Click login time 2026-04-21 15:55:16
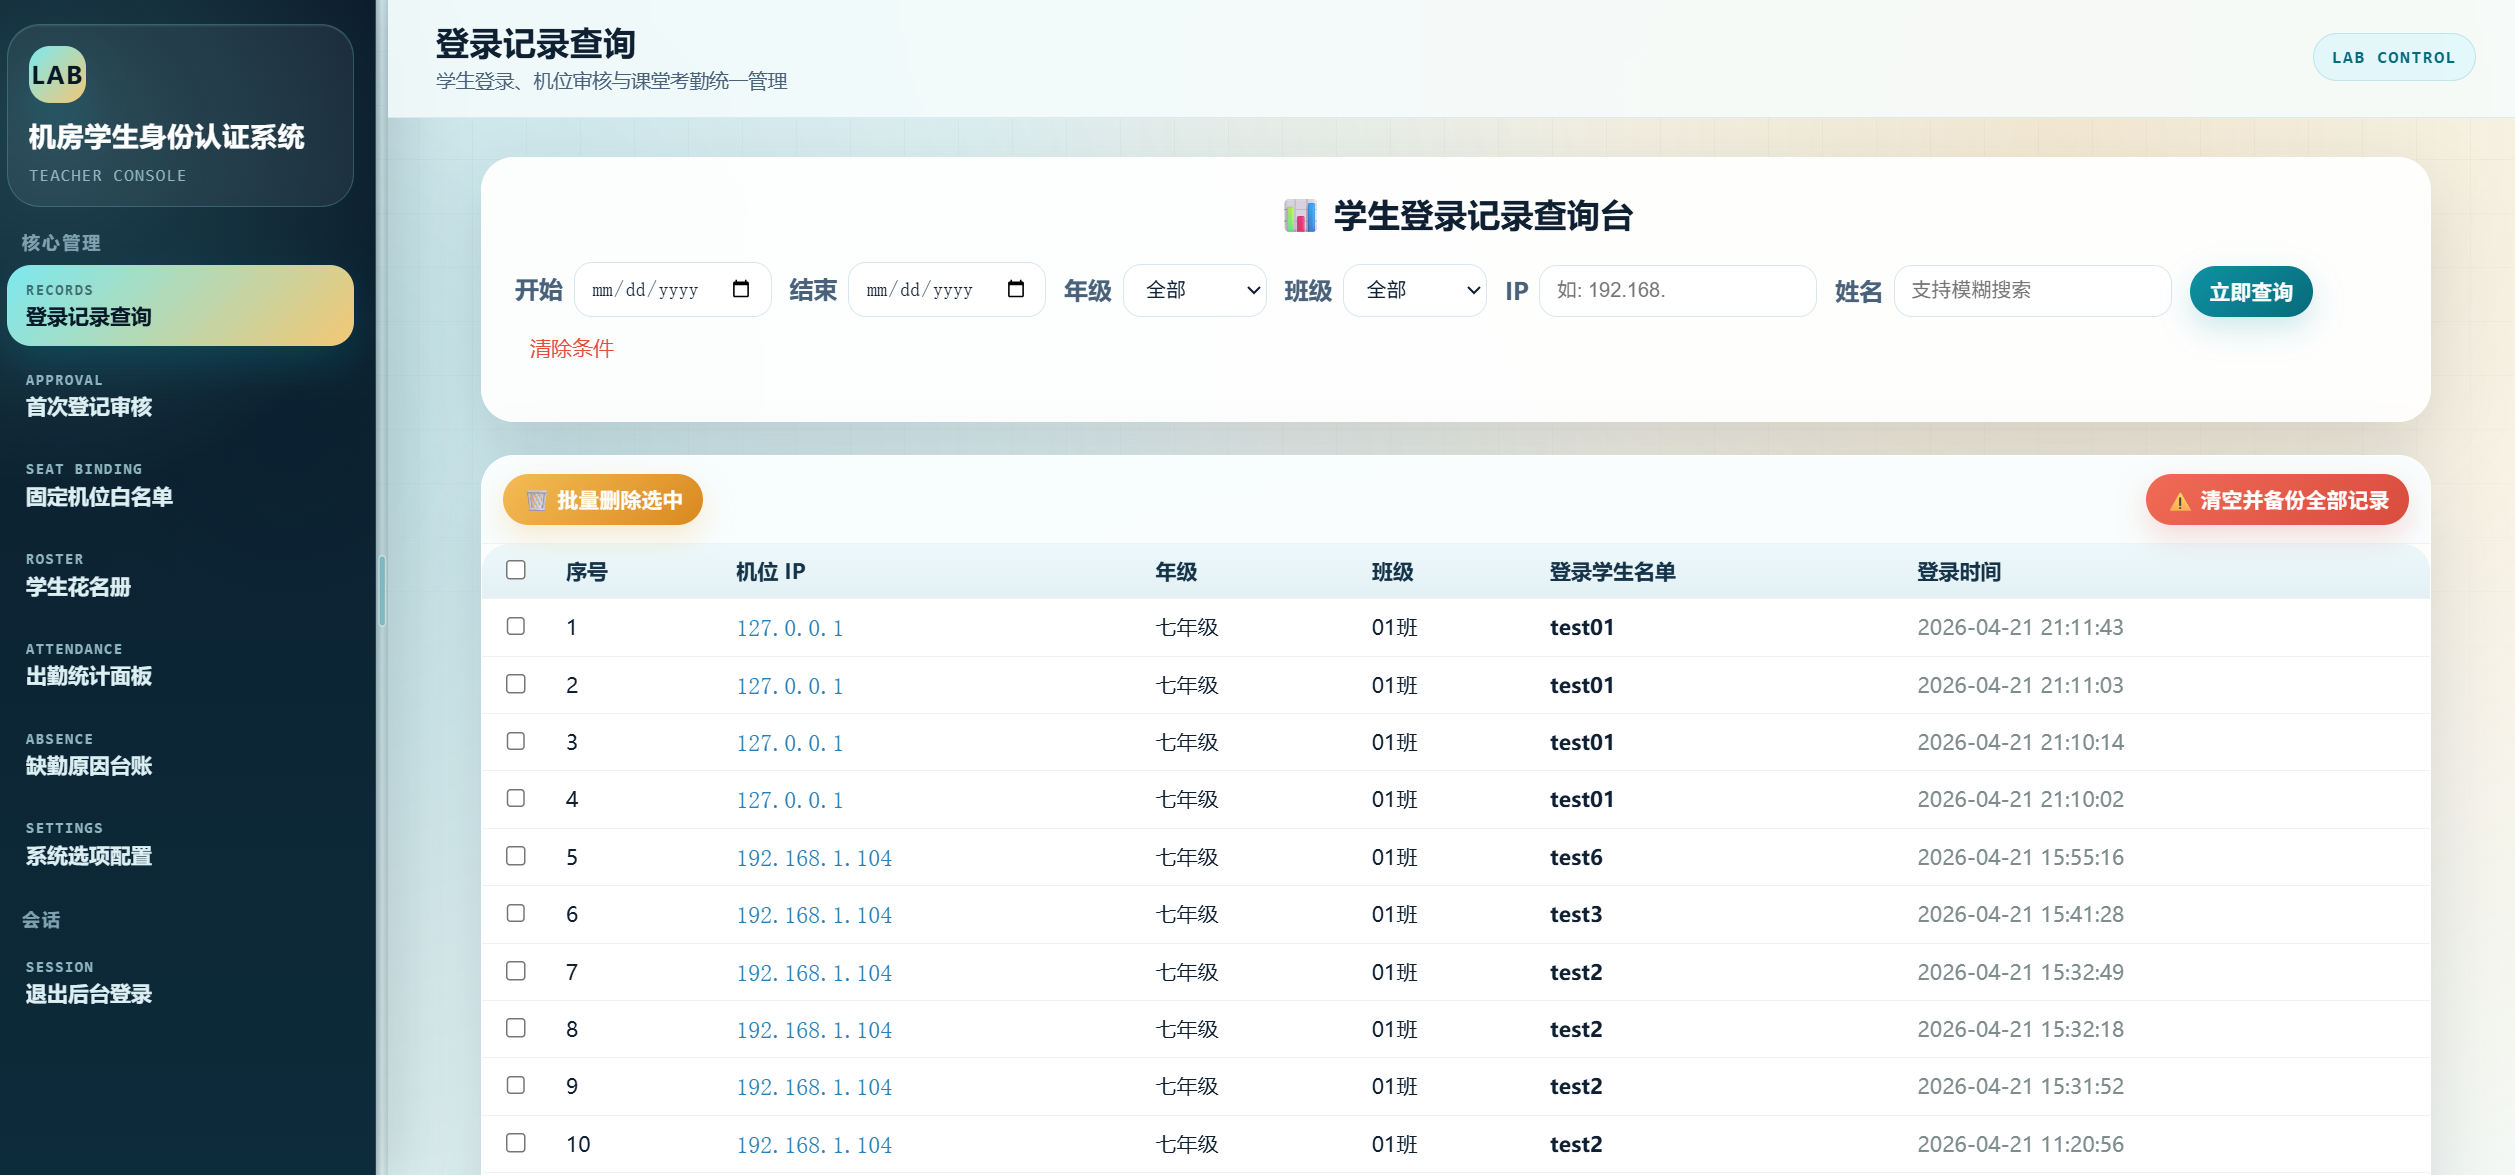 2020,857
